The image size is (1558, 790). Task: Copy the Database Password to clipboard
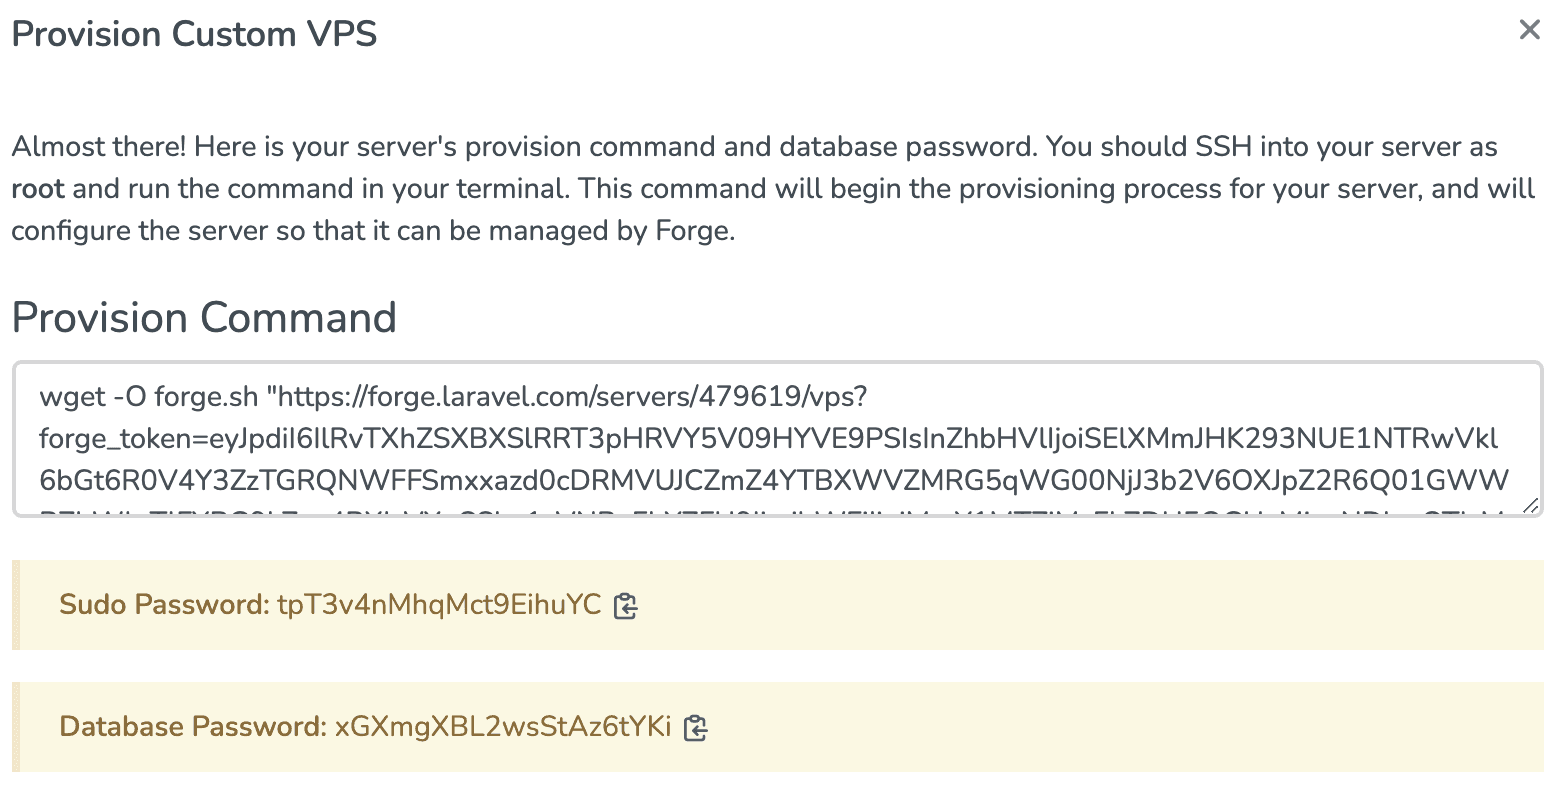pos(695,728)
